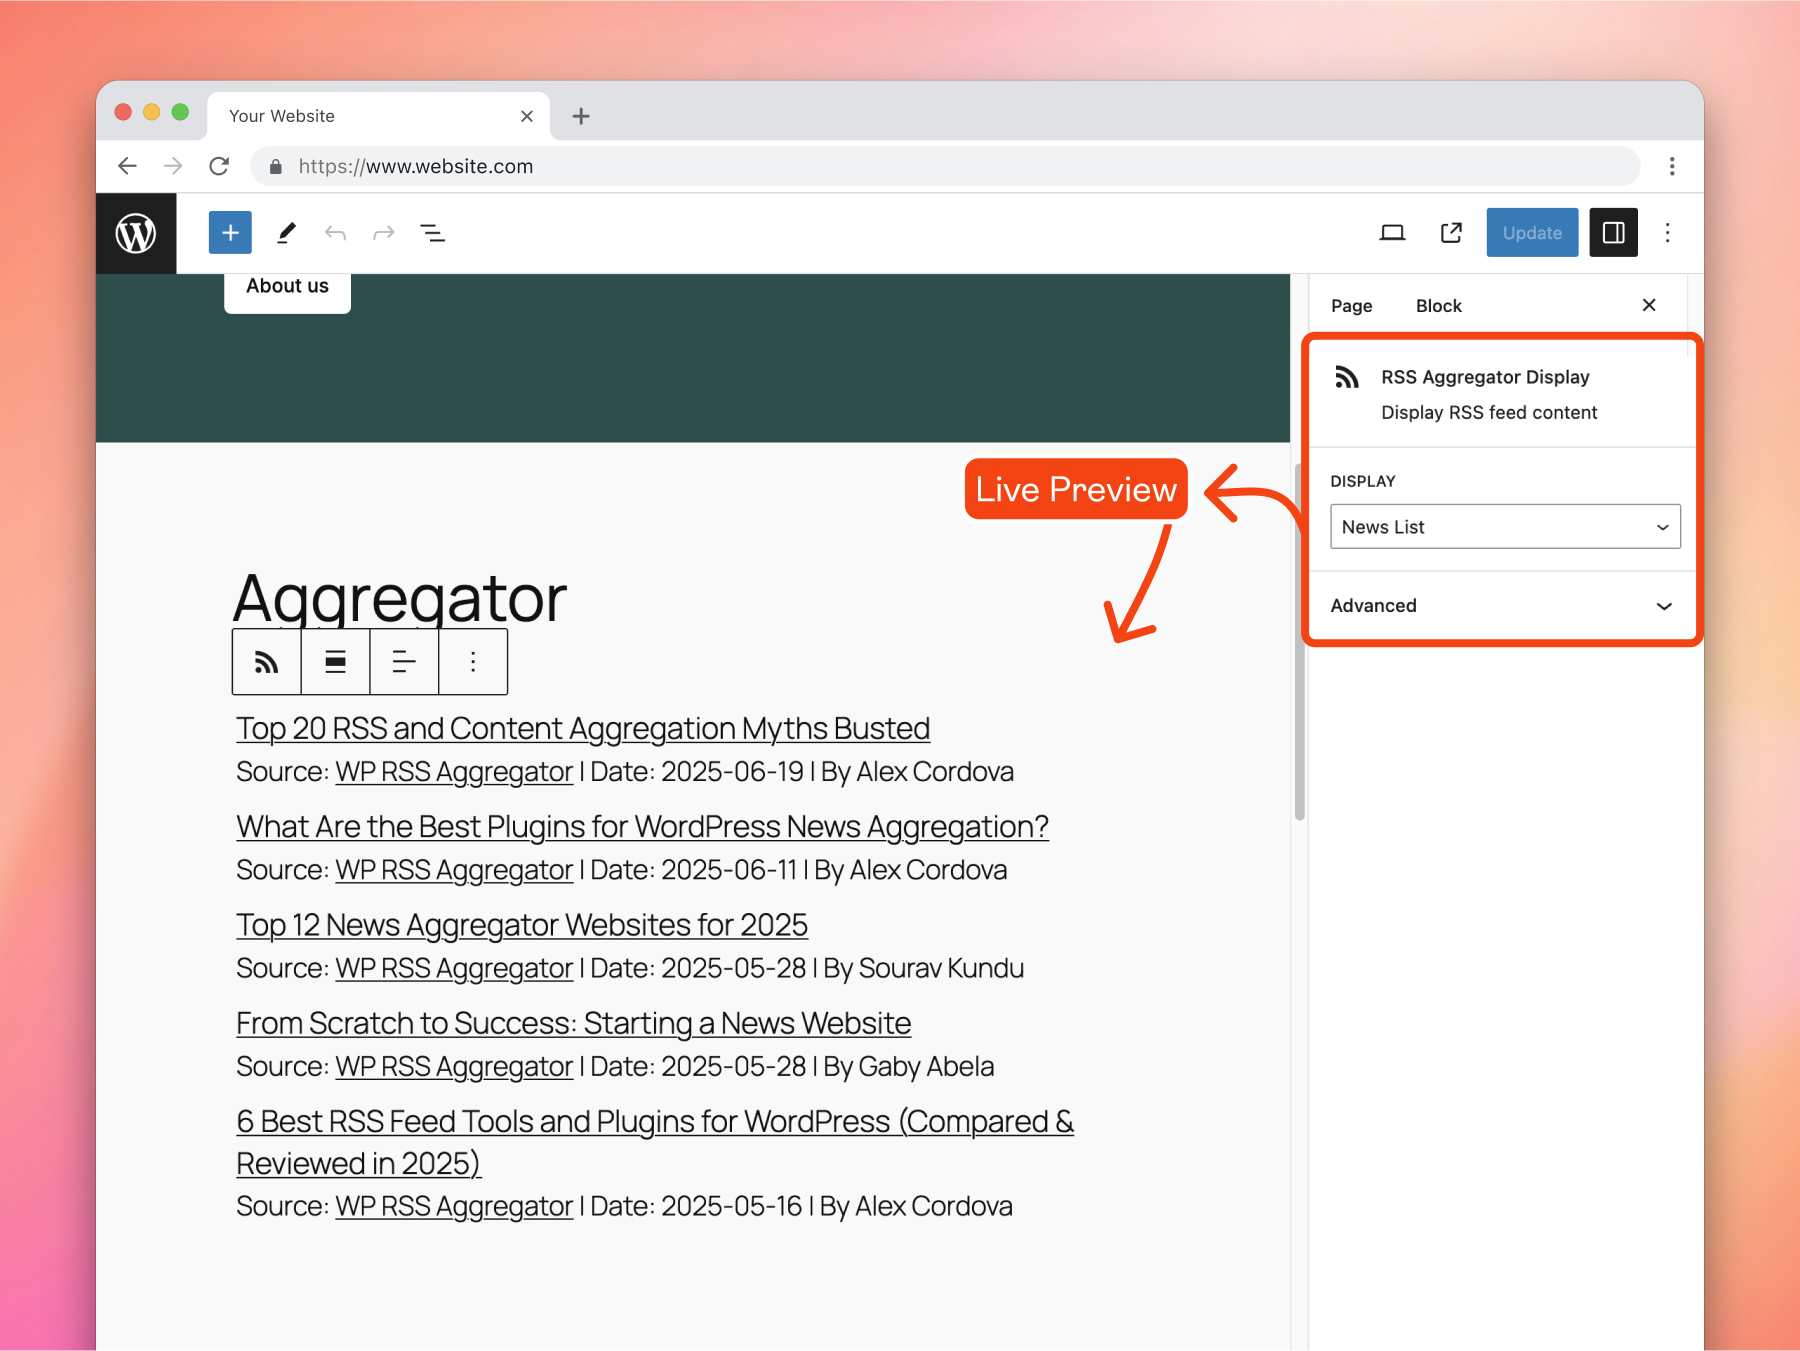Open page in new tab icon
This screenshot has height=1351, width=1800.
pyautogui.click(x=1451, y=233)
